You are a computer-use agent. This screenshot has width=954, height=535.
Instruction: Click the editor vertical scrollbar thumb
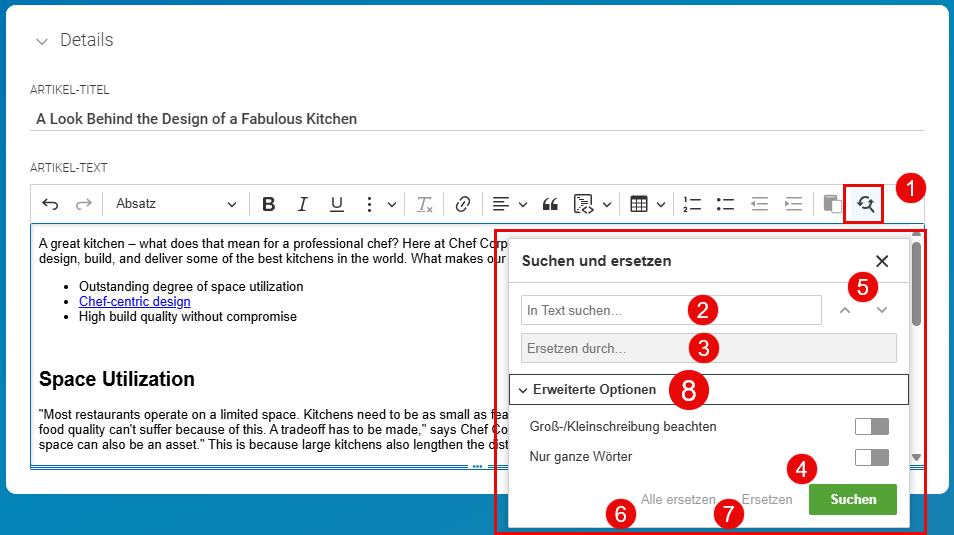tap(916, 284)
